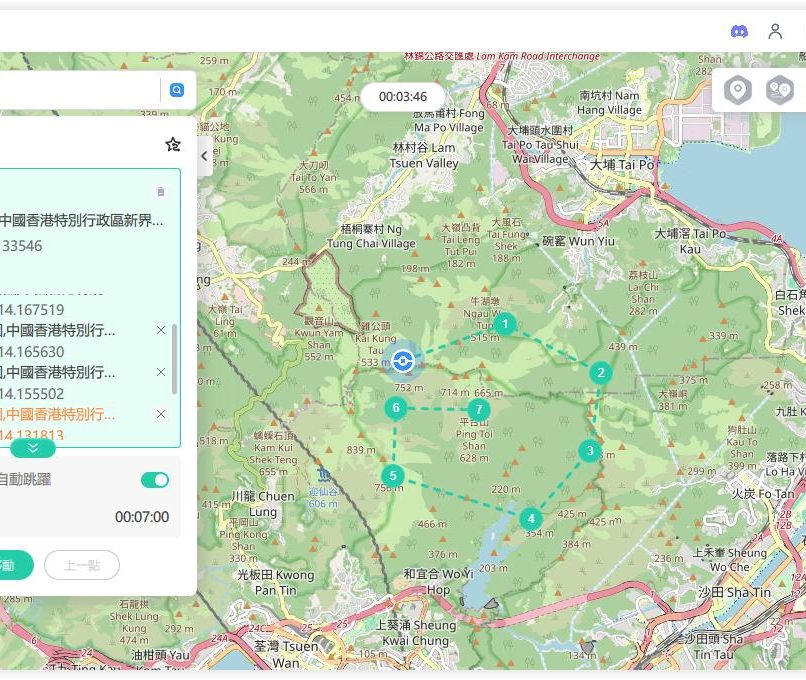The height and width of the screenshot is (680, 806).
Task: Click the waypoint list scrollbar
Action: (x=175, y=358)
